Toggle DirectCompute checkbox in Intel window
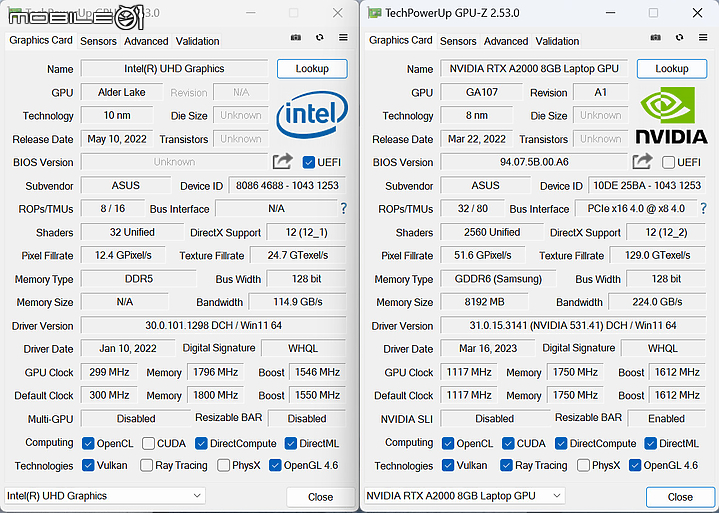Viewport: 719px width, 513px height. click(x=201, y=443)
